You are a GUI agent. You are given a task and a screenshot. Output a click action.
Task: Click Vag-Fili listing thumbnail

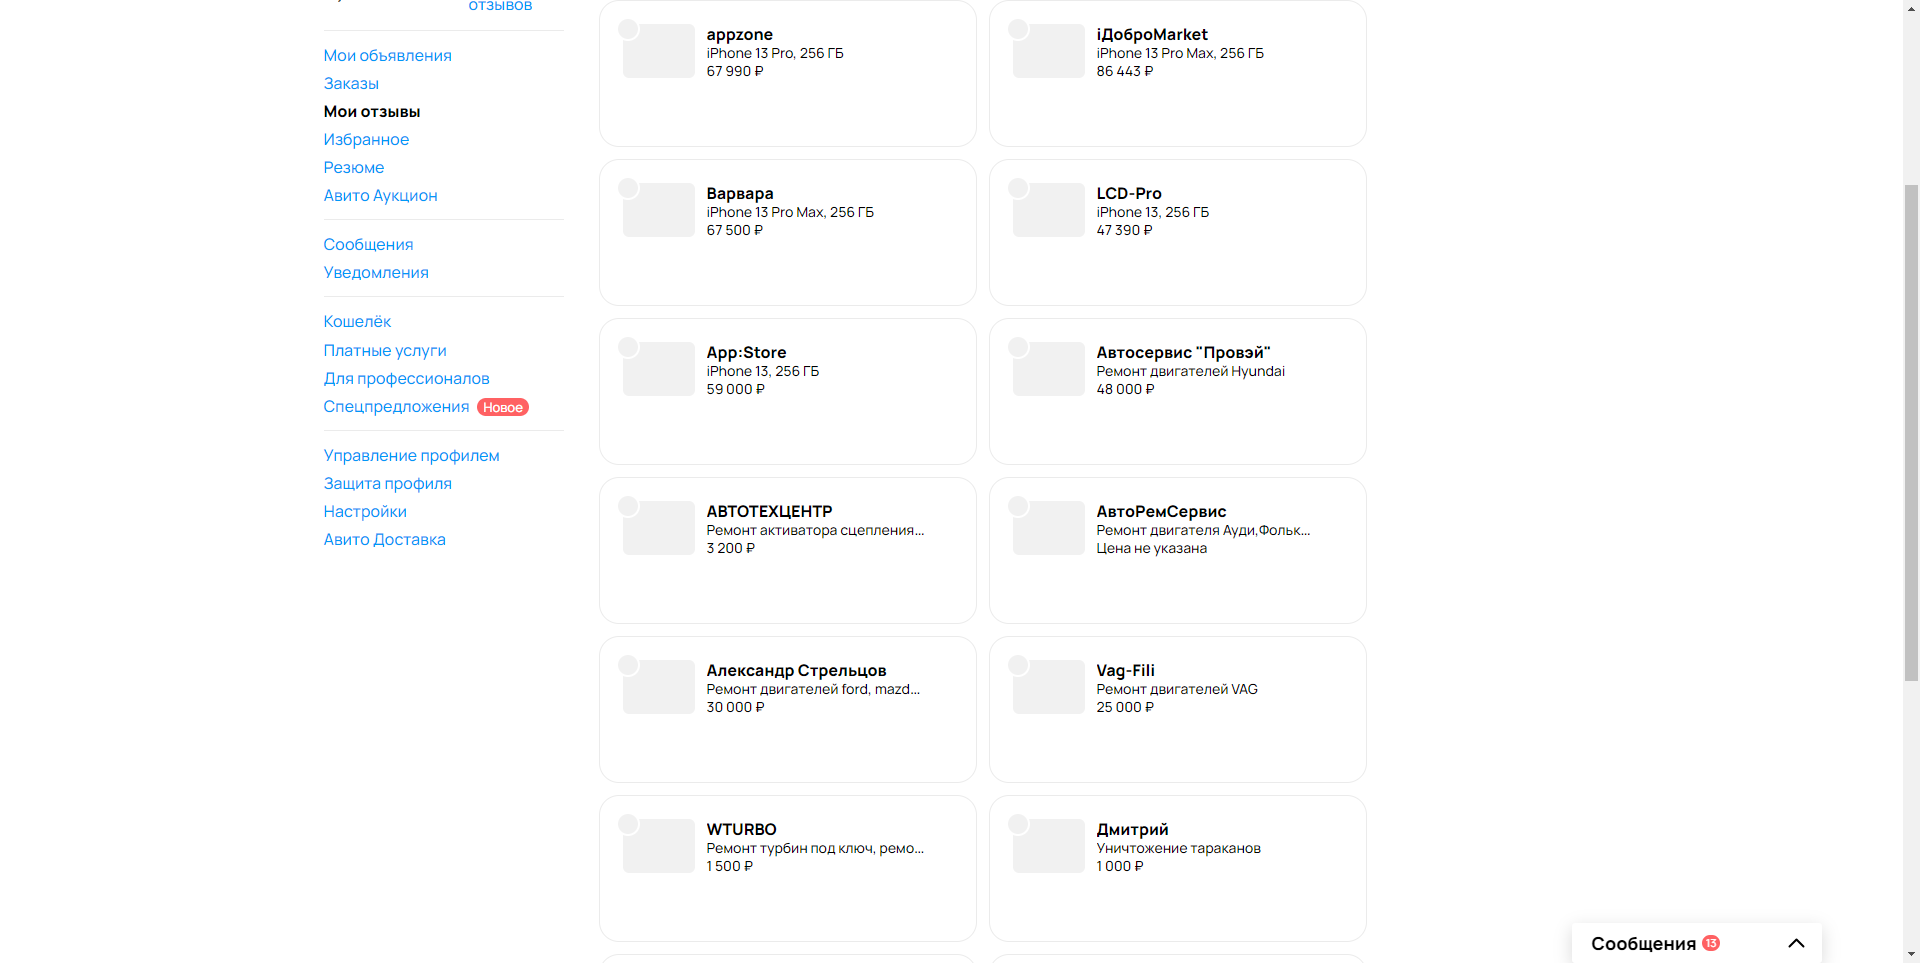click(x=1049, y=687)
